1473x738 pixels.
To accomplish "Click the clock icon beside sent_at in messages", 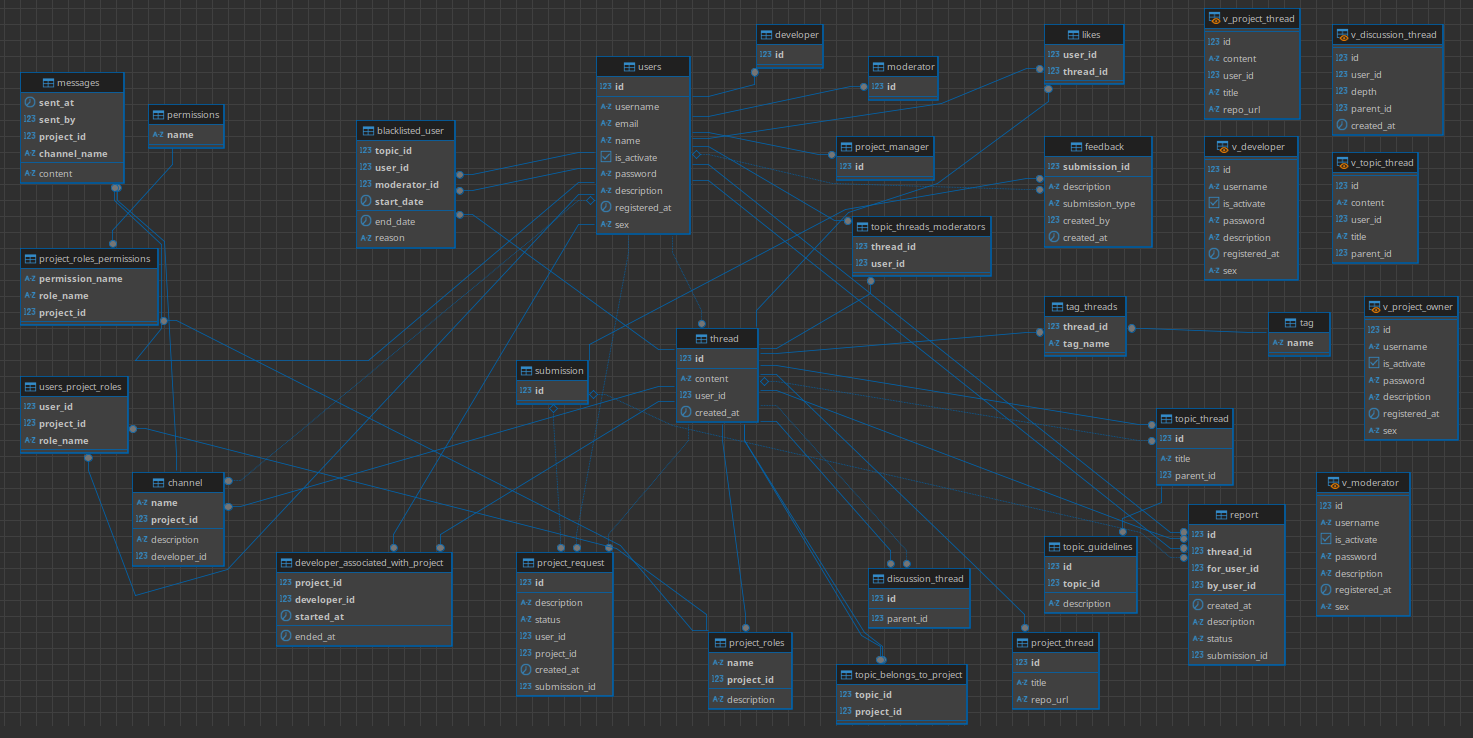I will [29, 103].
